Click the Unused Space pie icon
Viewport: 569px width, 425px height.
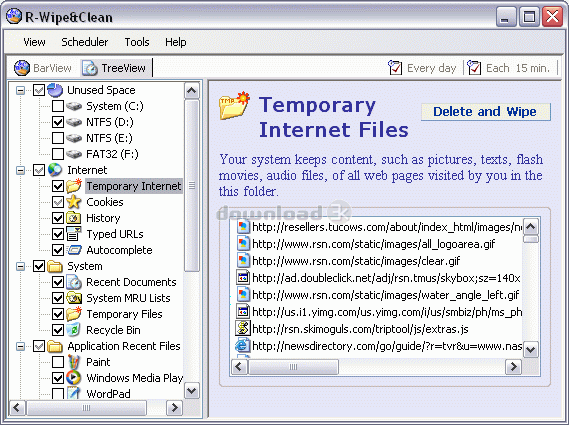tap(55, 90)
